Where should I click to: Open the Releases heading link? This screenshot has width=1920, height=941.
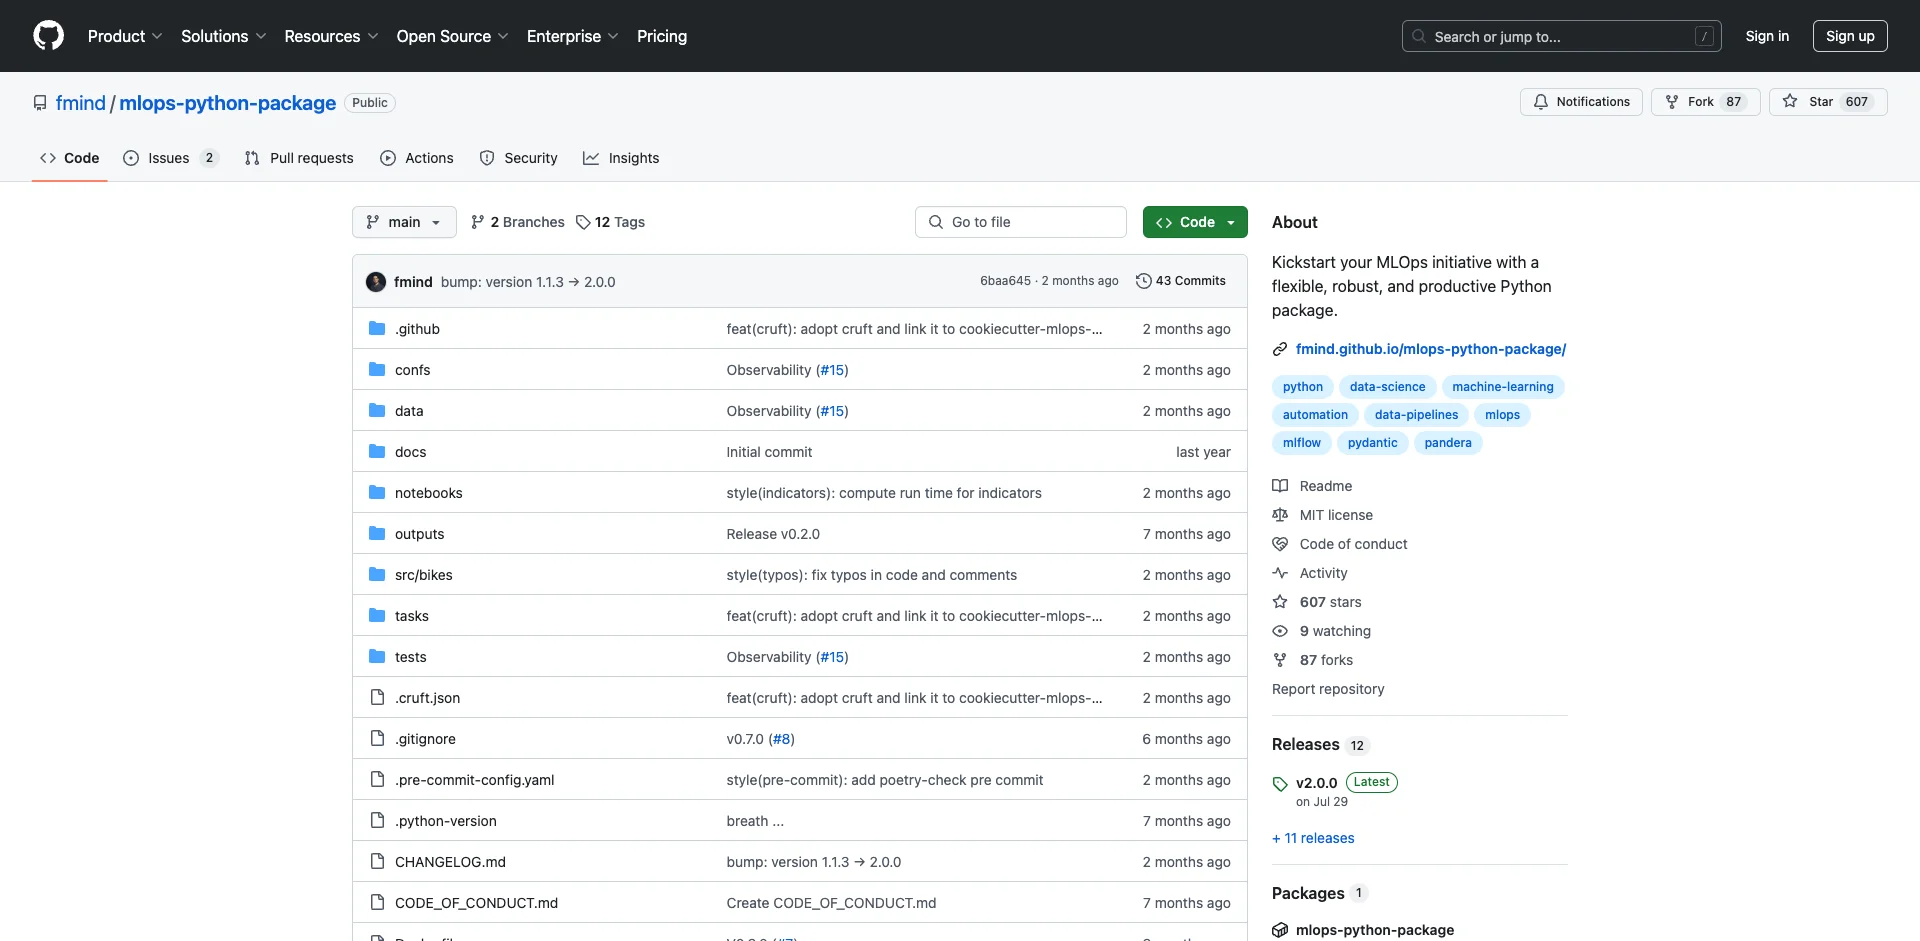click(x=1305, y=744)
